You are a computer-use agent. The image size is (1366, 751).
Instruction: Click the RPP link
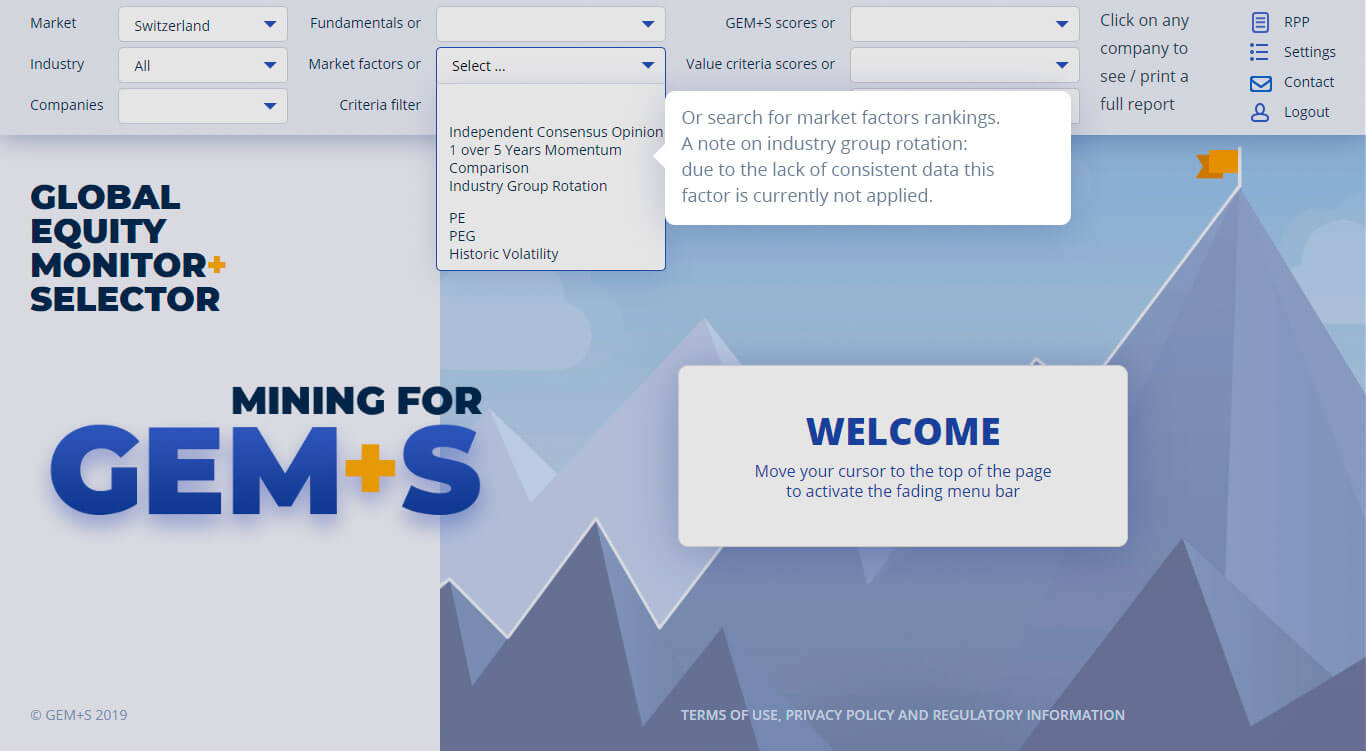[1296, 22]
